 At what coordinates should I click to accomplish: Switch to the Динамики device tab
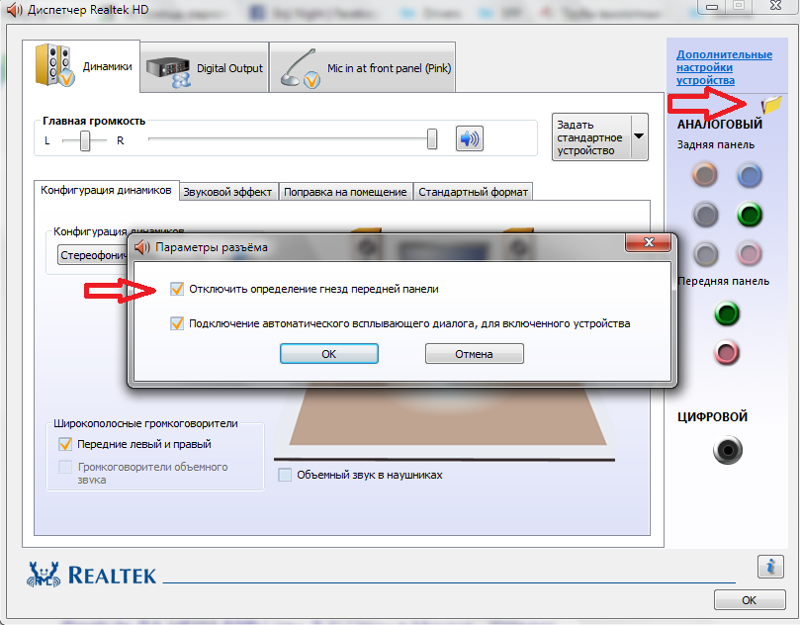click(x=82, y=66)
